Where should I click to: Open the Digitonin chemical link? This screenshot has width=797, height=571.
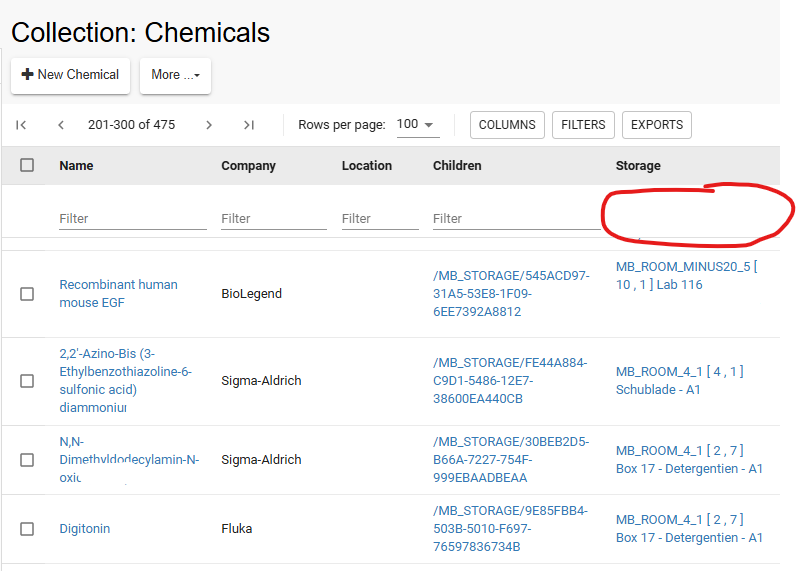tap(85, 529)
